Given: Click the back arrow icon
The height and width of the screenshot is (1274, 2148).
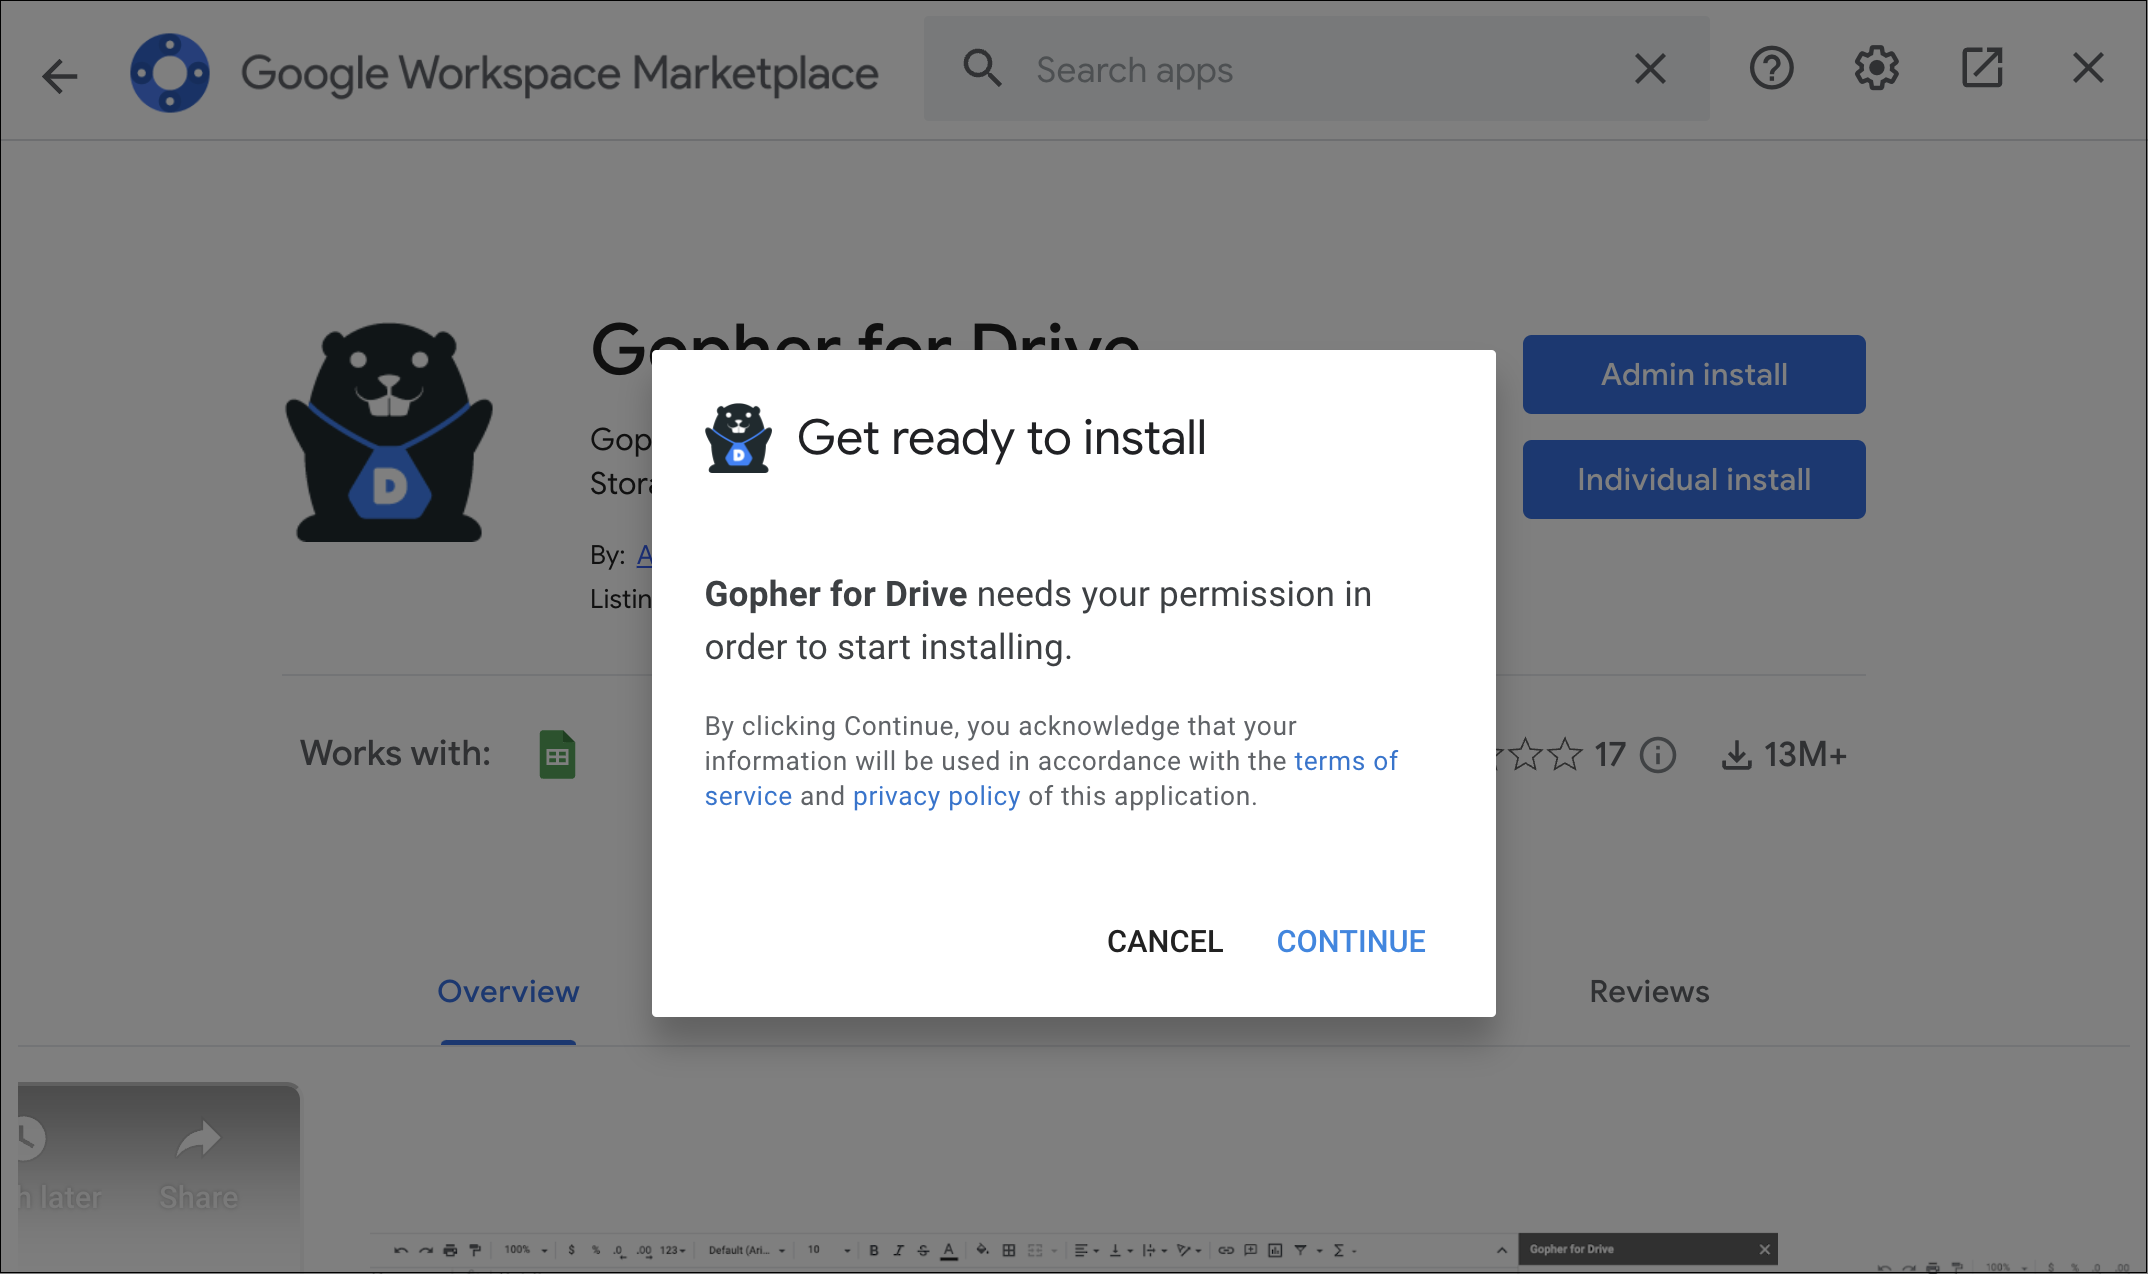Looking at the screenshot, I should 59,75.
